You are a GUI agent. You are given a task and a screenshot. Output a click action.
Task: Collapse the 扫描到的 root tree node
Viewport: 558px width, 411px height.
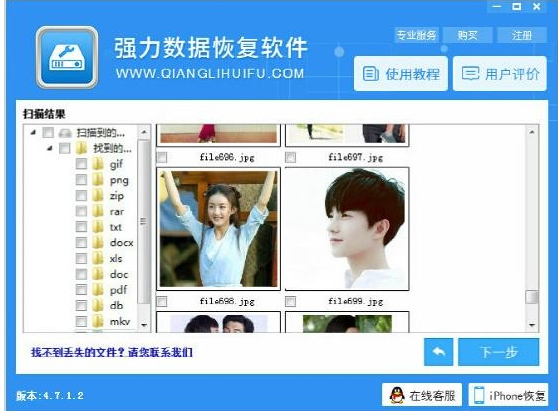[33, 132]
